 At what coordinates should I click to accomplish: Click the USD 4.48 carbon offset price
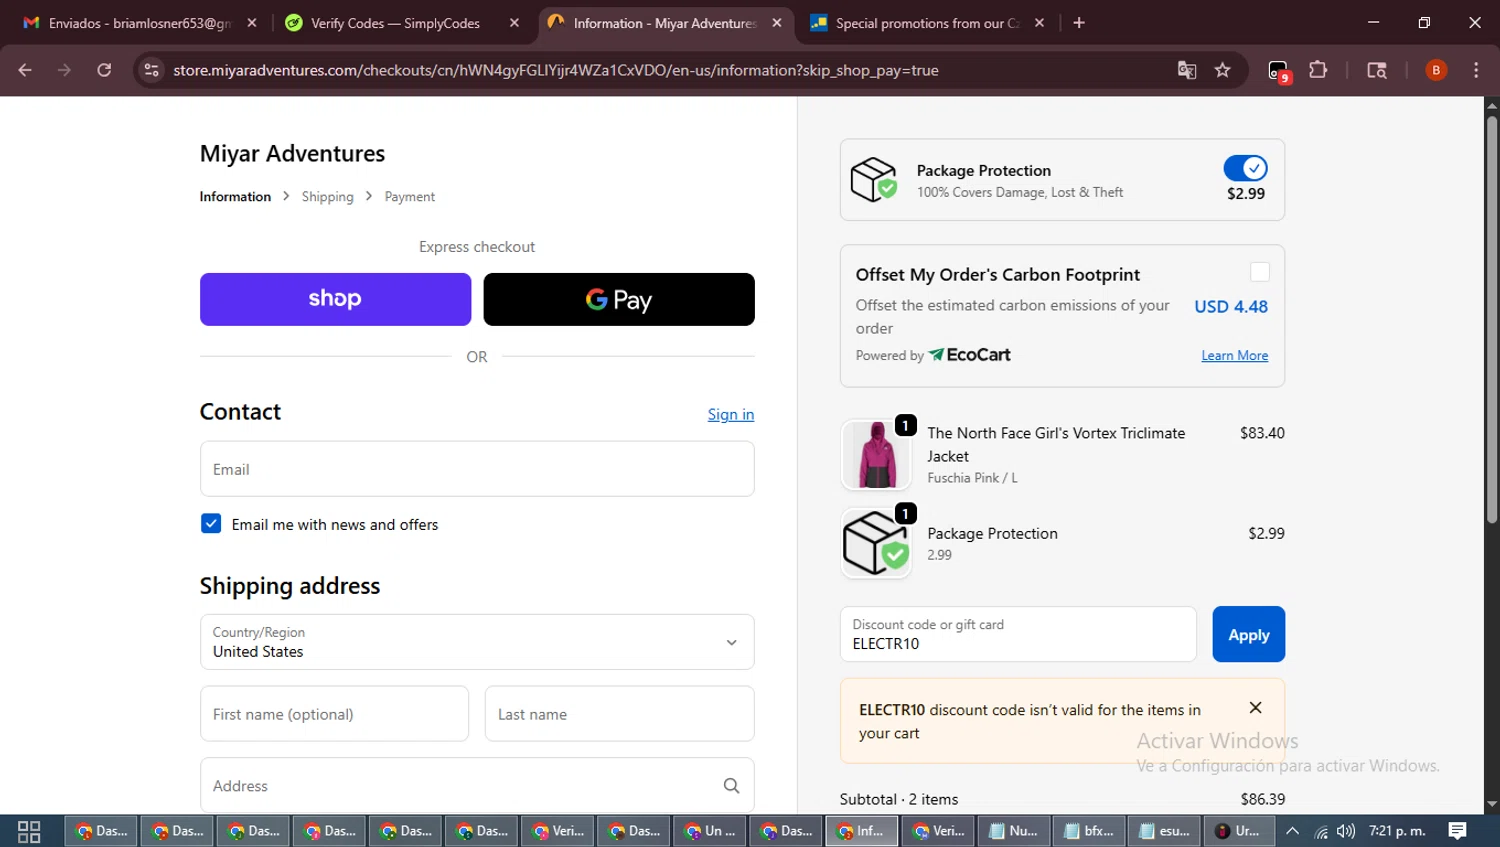tap(1231, 307)
